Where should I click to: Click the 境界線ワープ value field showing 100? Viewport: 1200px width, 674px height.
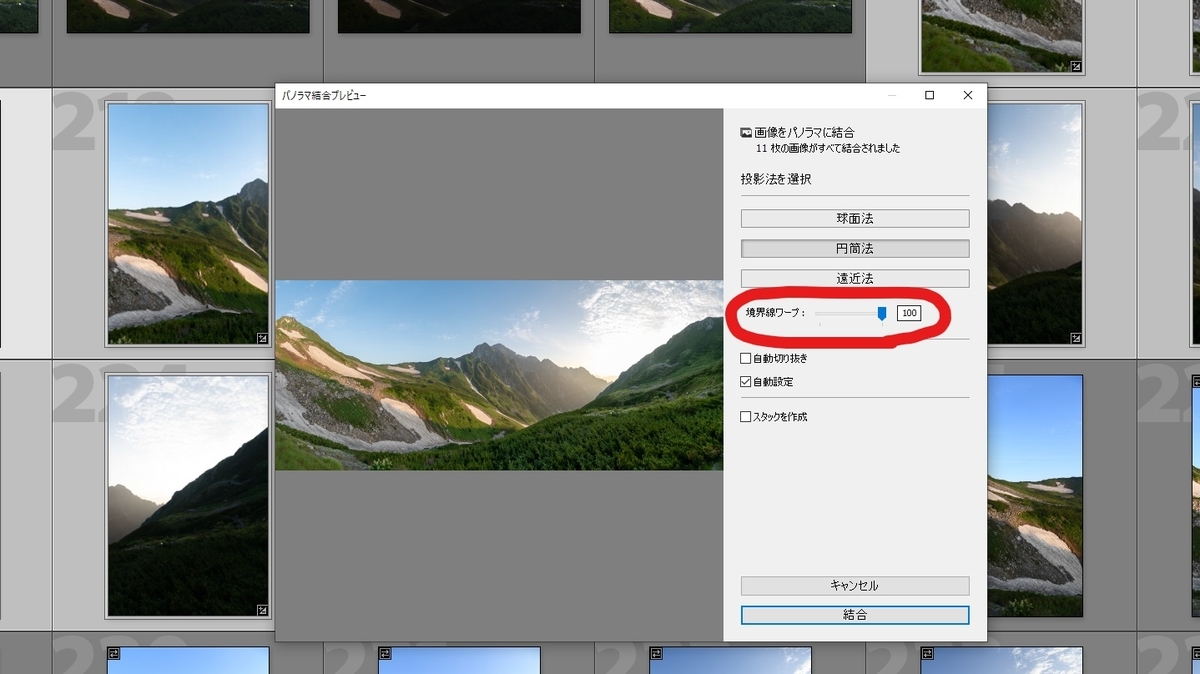[909, 313]
